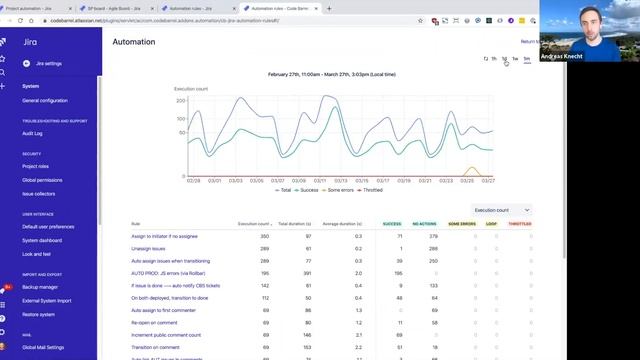Click the create plus icon in sidebar
This screenshot has width=640, height=360.
[2, 86]
